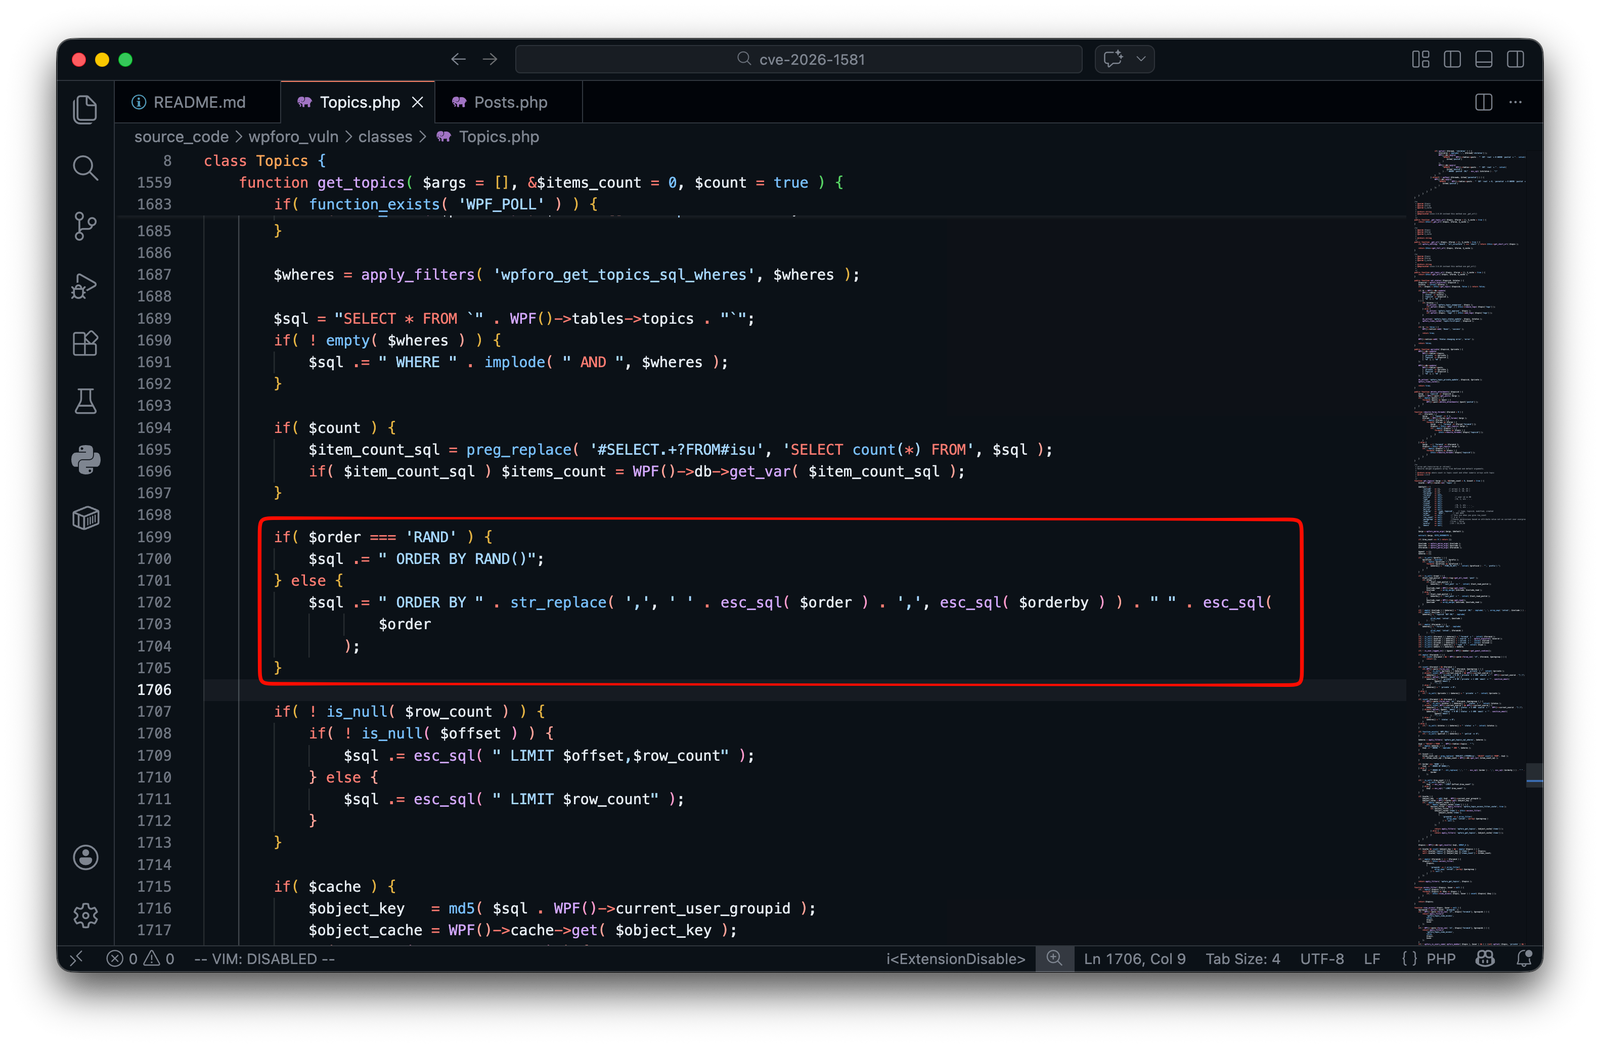Toggle the bottom panel
The image size is (1600, 1047).
coord(1484,59)
